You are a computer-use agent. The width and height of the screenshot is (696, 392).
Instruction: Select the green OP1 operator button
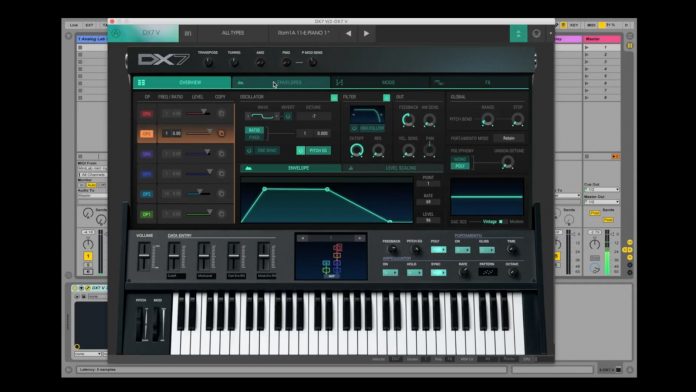(x=147, y=214)
